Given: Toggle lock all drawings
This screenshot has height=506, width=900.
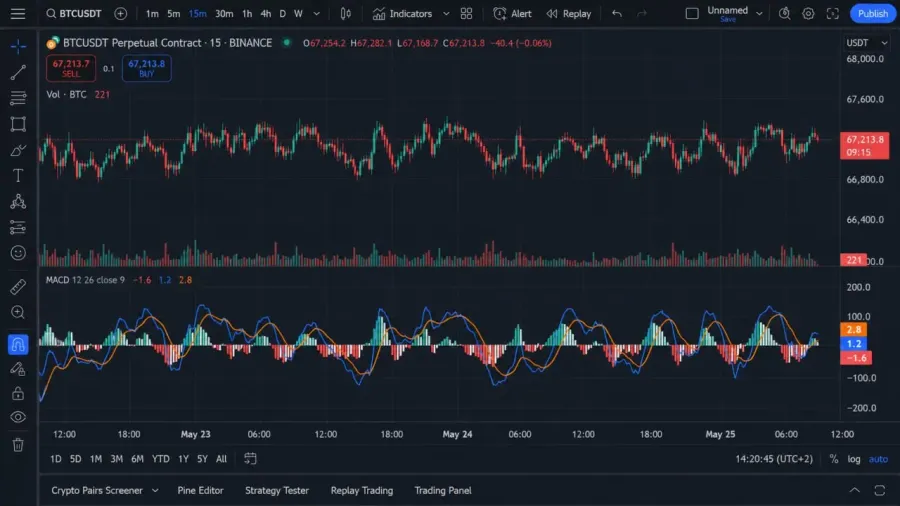Looking at the screenshot, I should coord(18,393).
